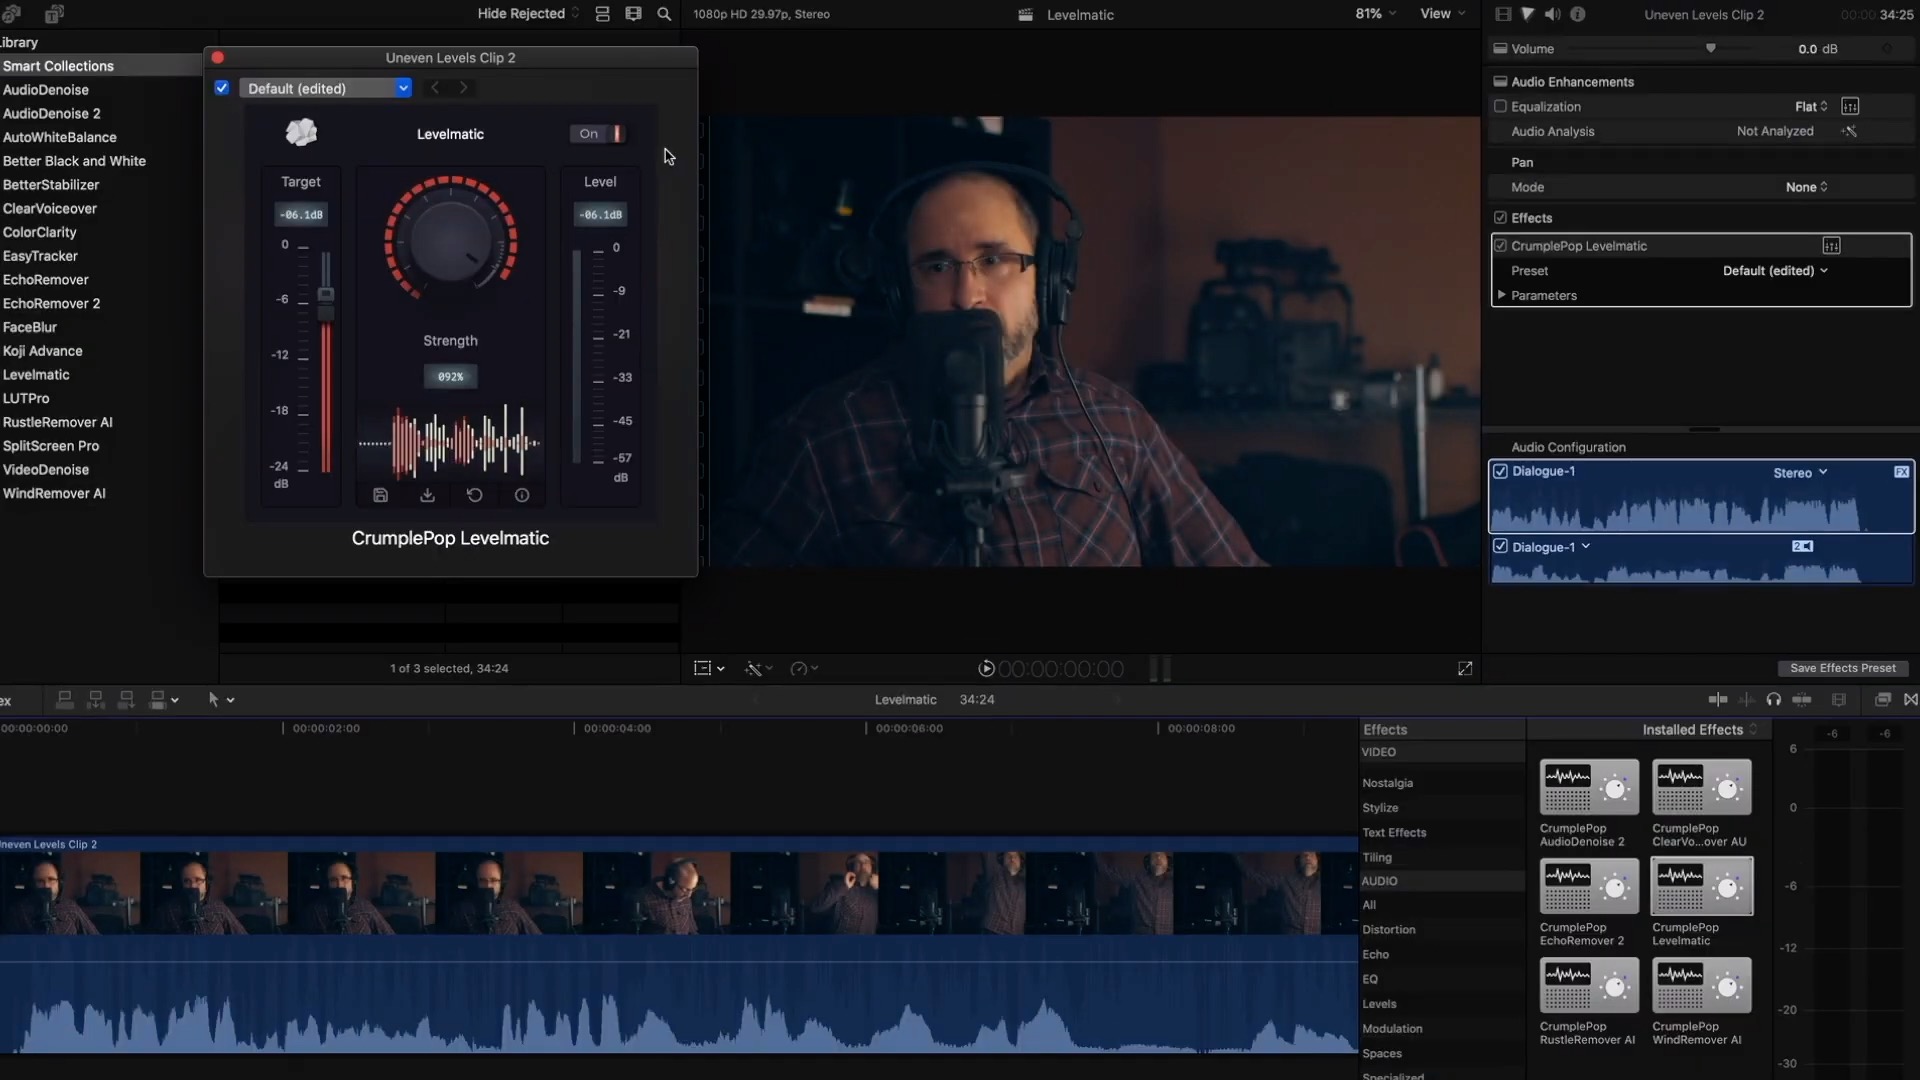
Task: Click the audio analysis magic wand icon
Action: [1850, 131]
